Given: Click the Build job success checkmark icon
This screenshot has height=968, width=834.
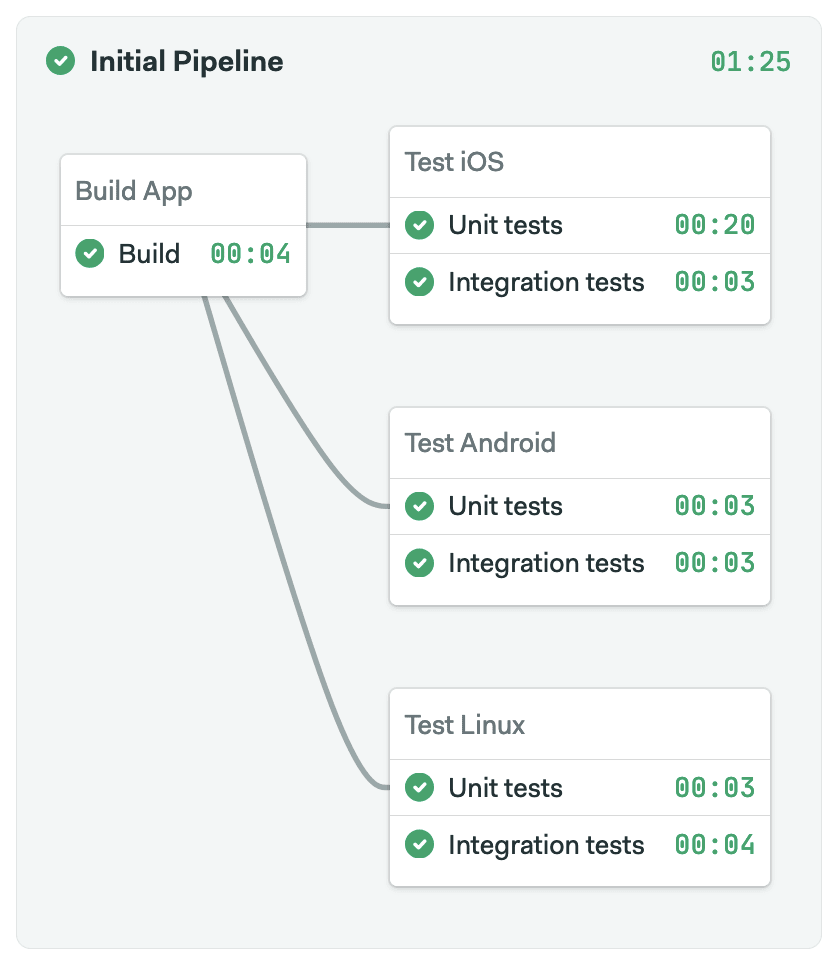Looking at the screenshot, I should tap(90, 254).
